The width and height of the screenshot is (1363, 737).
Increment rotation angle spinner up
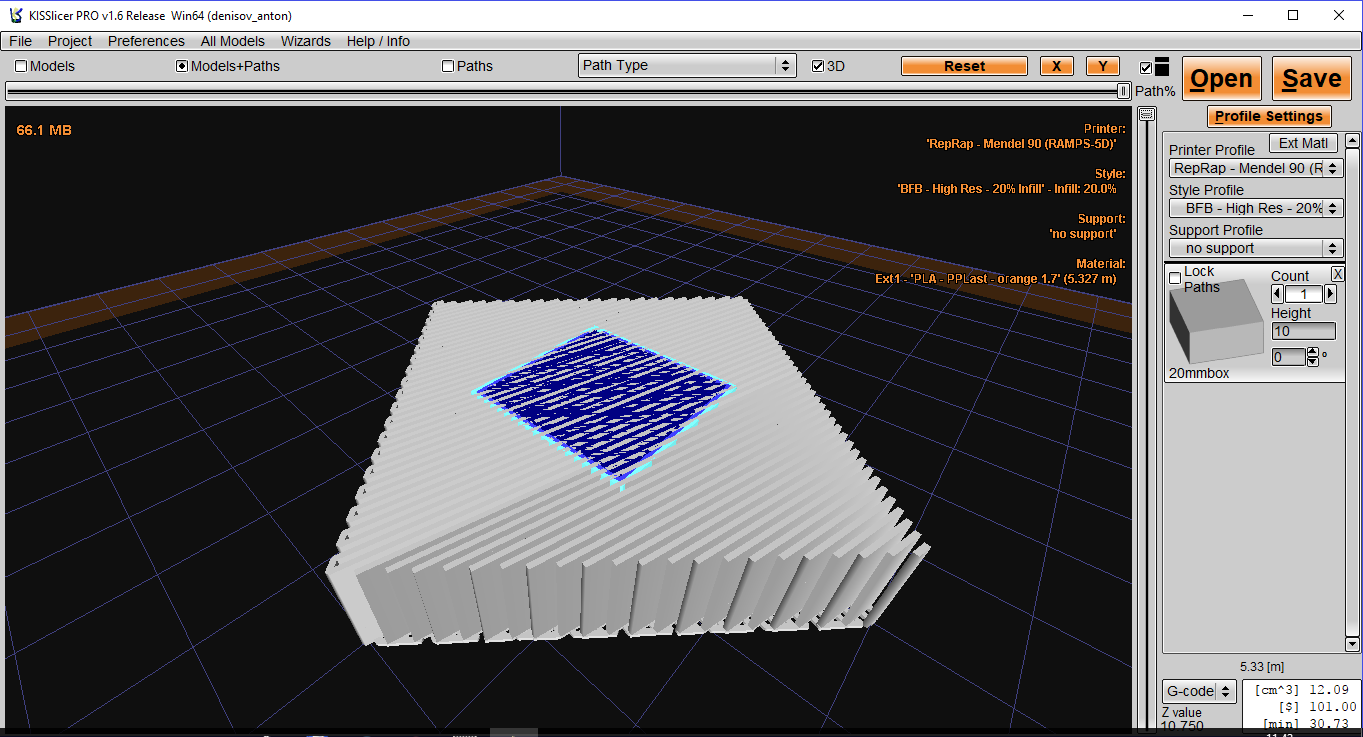pos(1313,352)
